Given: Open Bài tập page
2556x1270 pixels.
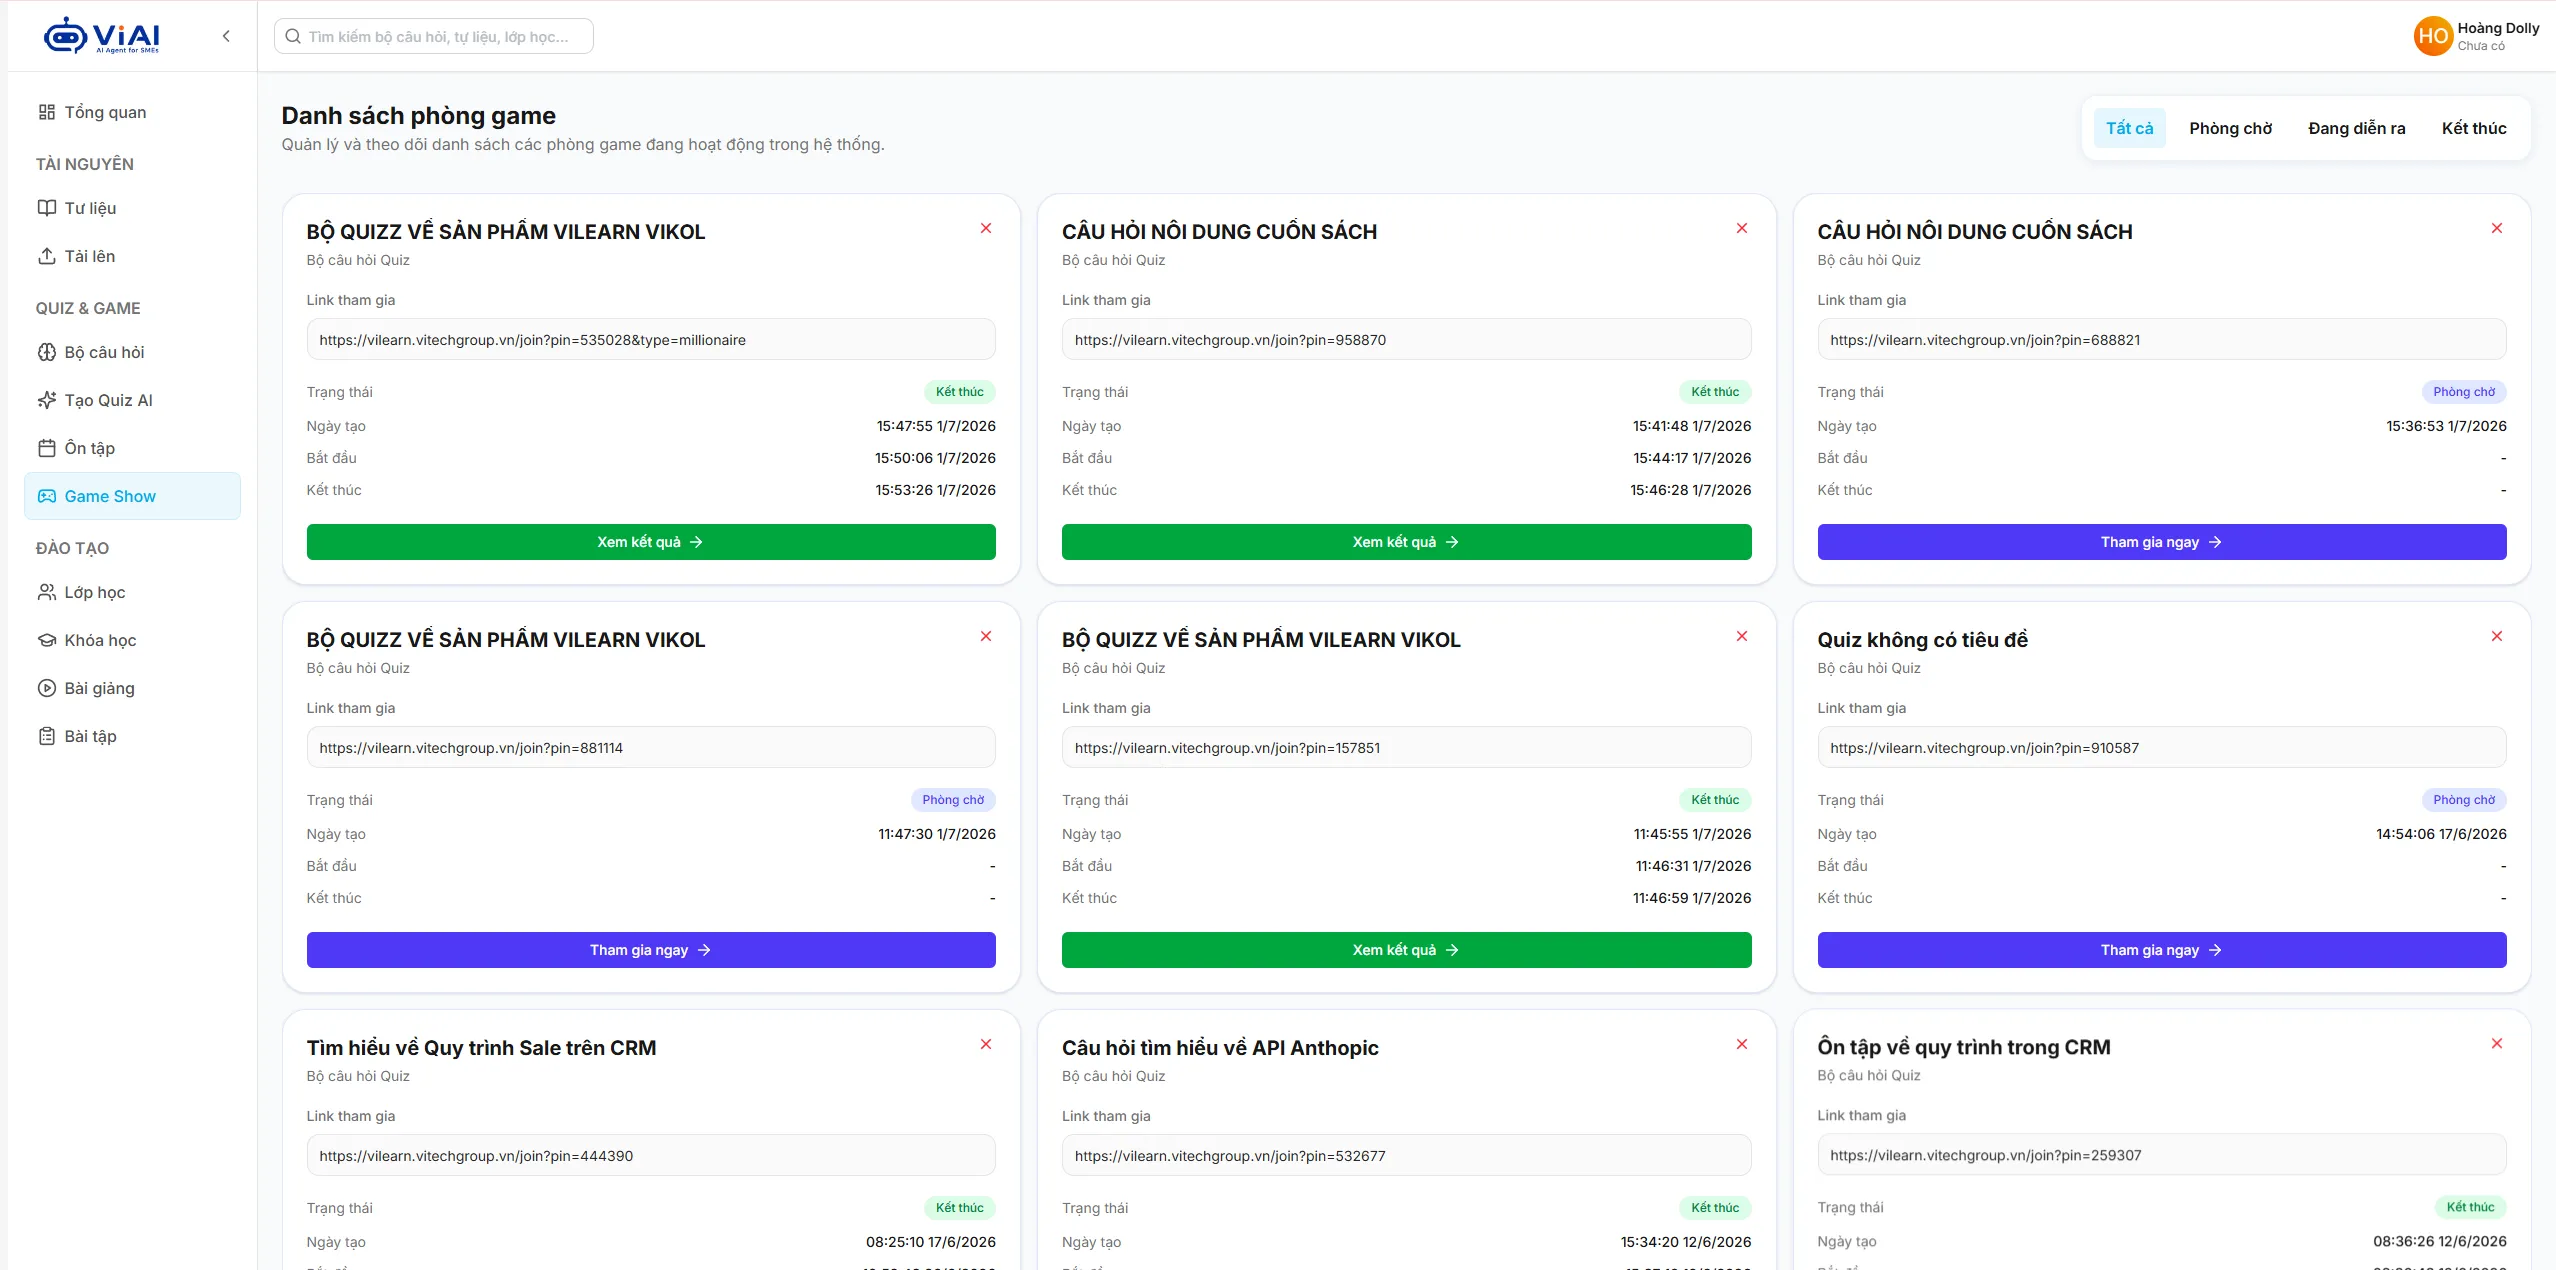Looking at the screenshot, I should (x=132, y=736).
